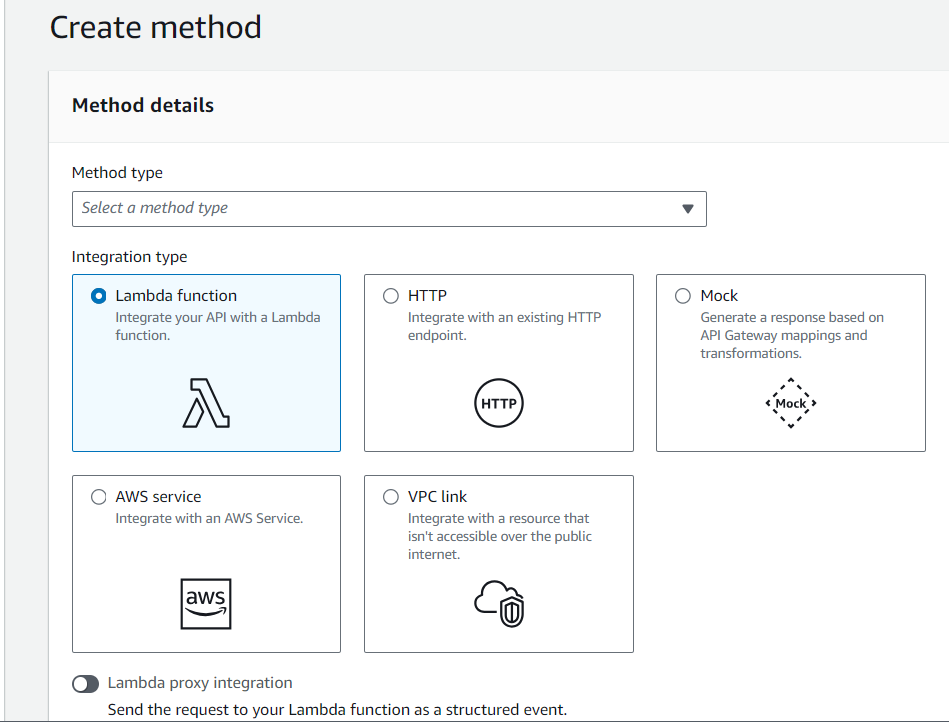Select the HTTP integration radio button
Image resolution: width=949 pixels, height=722 pixels.
click(391, 296)
